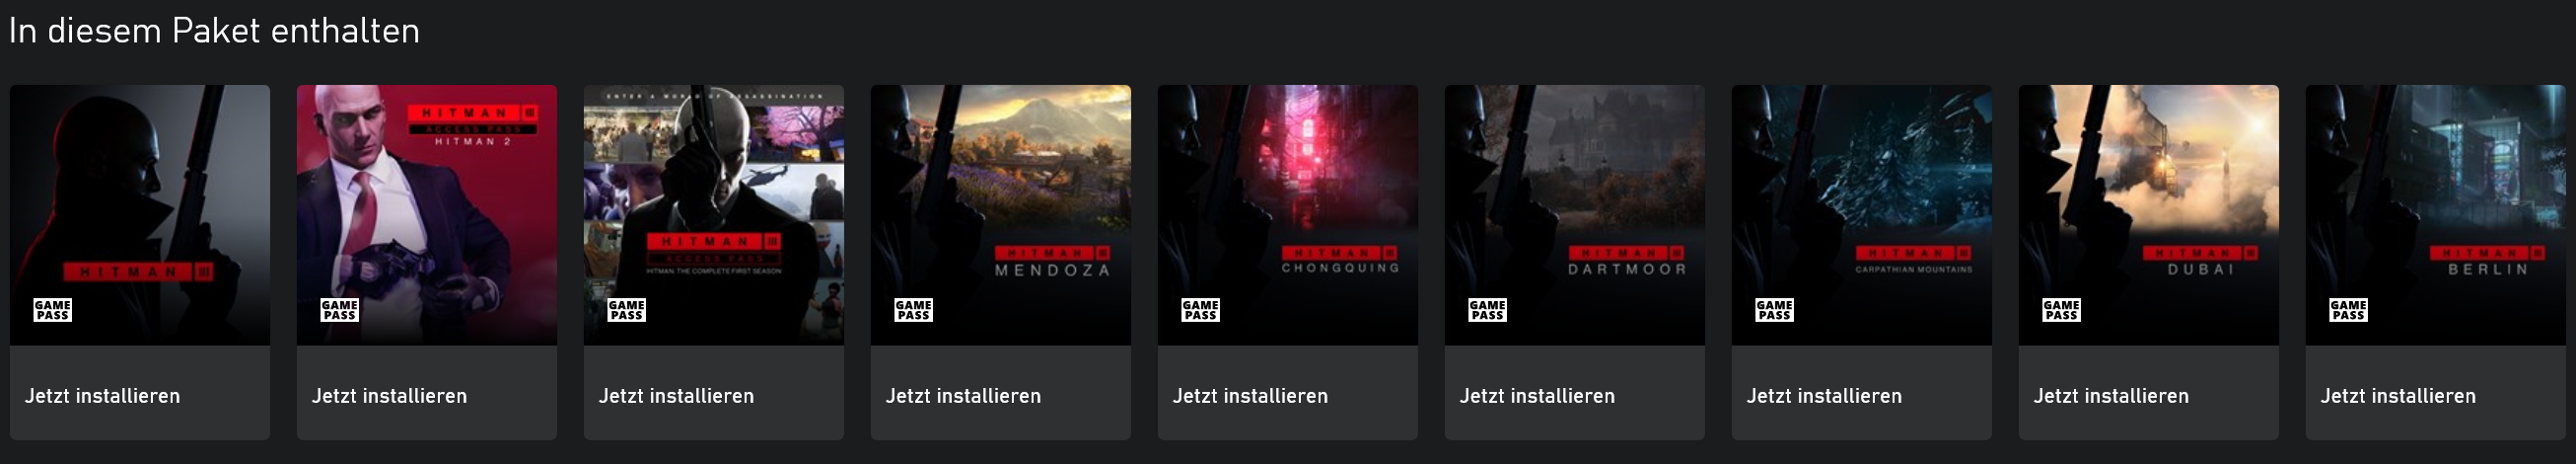2576x464 pixels.
Task: Select the Mendoza location artwork
Action: (1001, 215)
